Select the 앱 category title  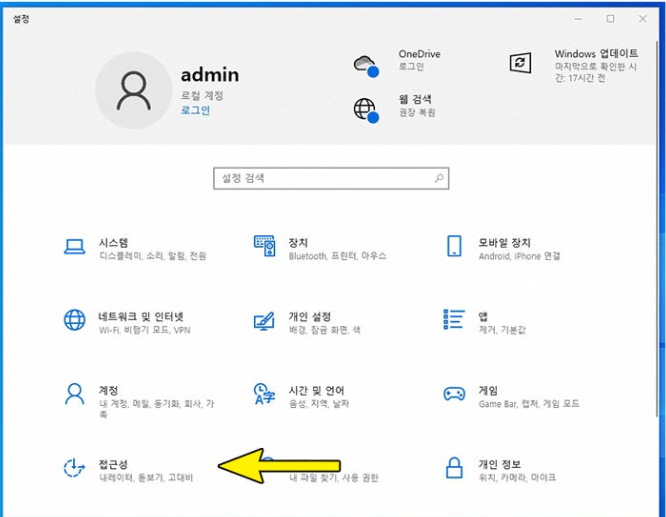click(483, 316)
